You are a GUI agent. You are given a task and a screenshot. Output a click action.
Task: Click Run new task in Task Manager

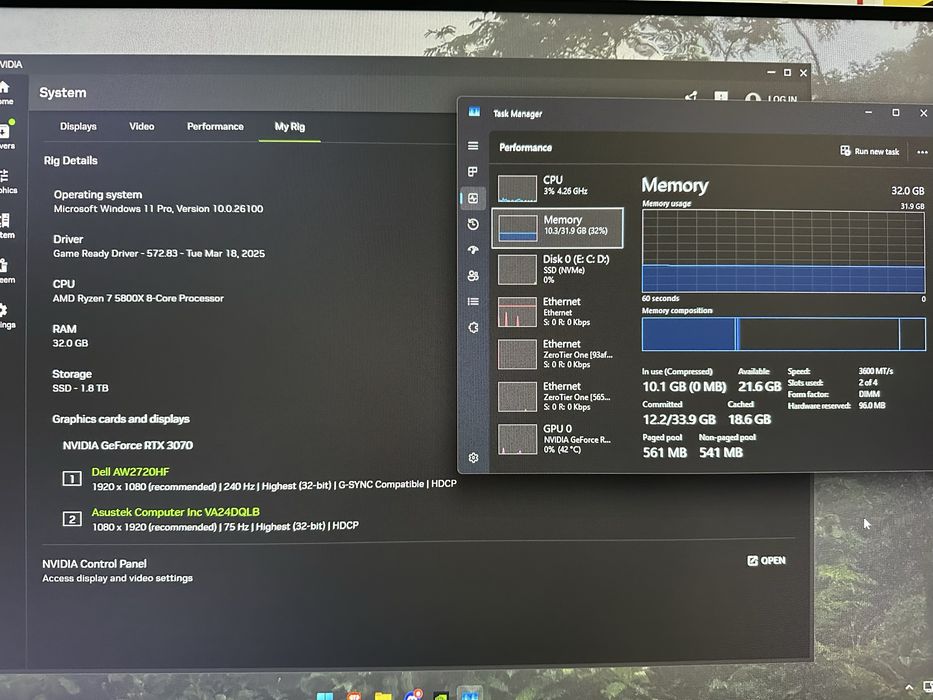(869, 151)
